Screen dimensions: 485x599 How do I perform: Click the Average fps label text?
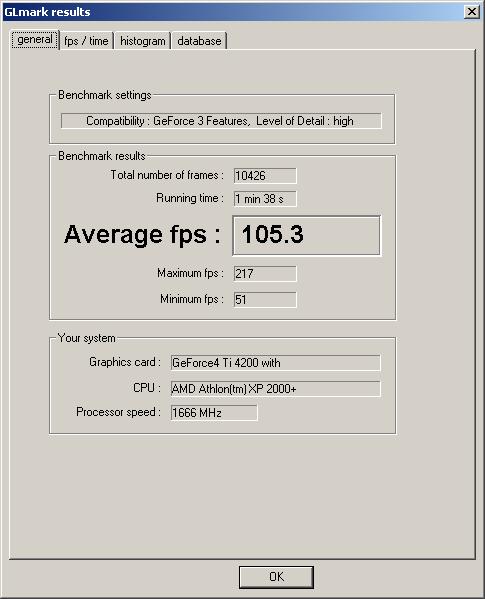pos(142,235)
